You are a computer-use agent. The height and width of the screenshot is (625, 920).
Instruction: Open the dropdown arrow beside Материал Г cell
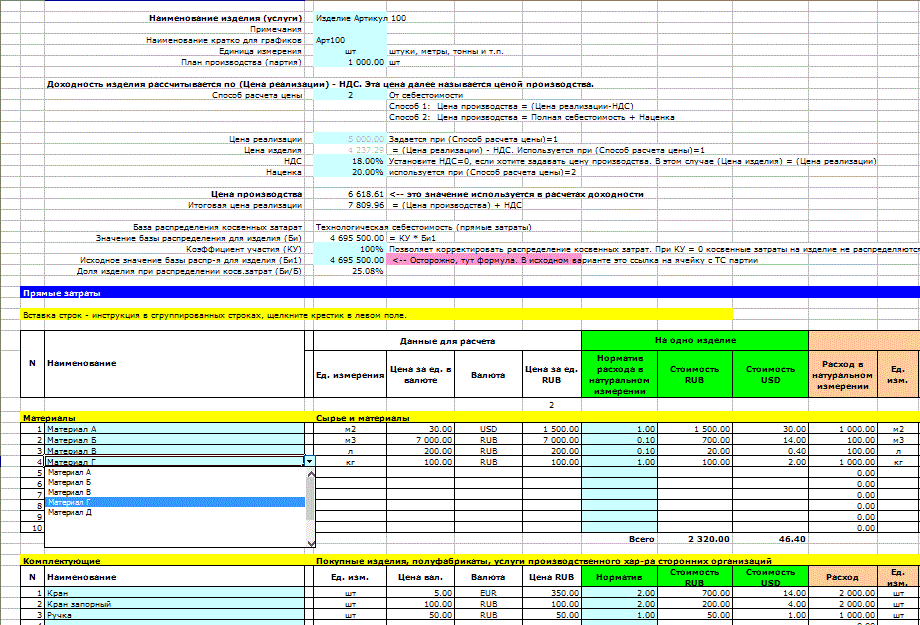310,462
